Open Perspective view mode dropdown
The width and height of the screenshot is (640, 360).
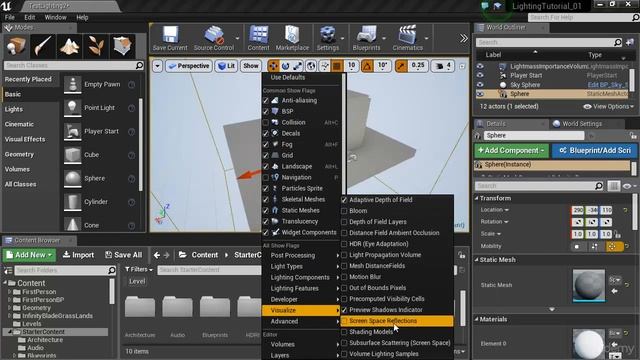[189, 66]
